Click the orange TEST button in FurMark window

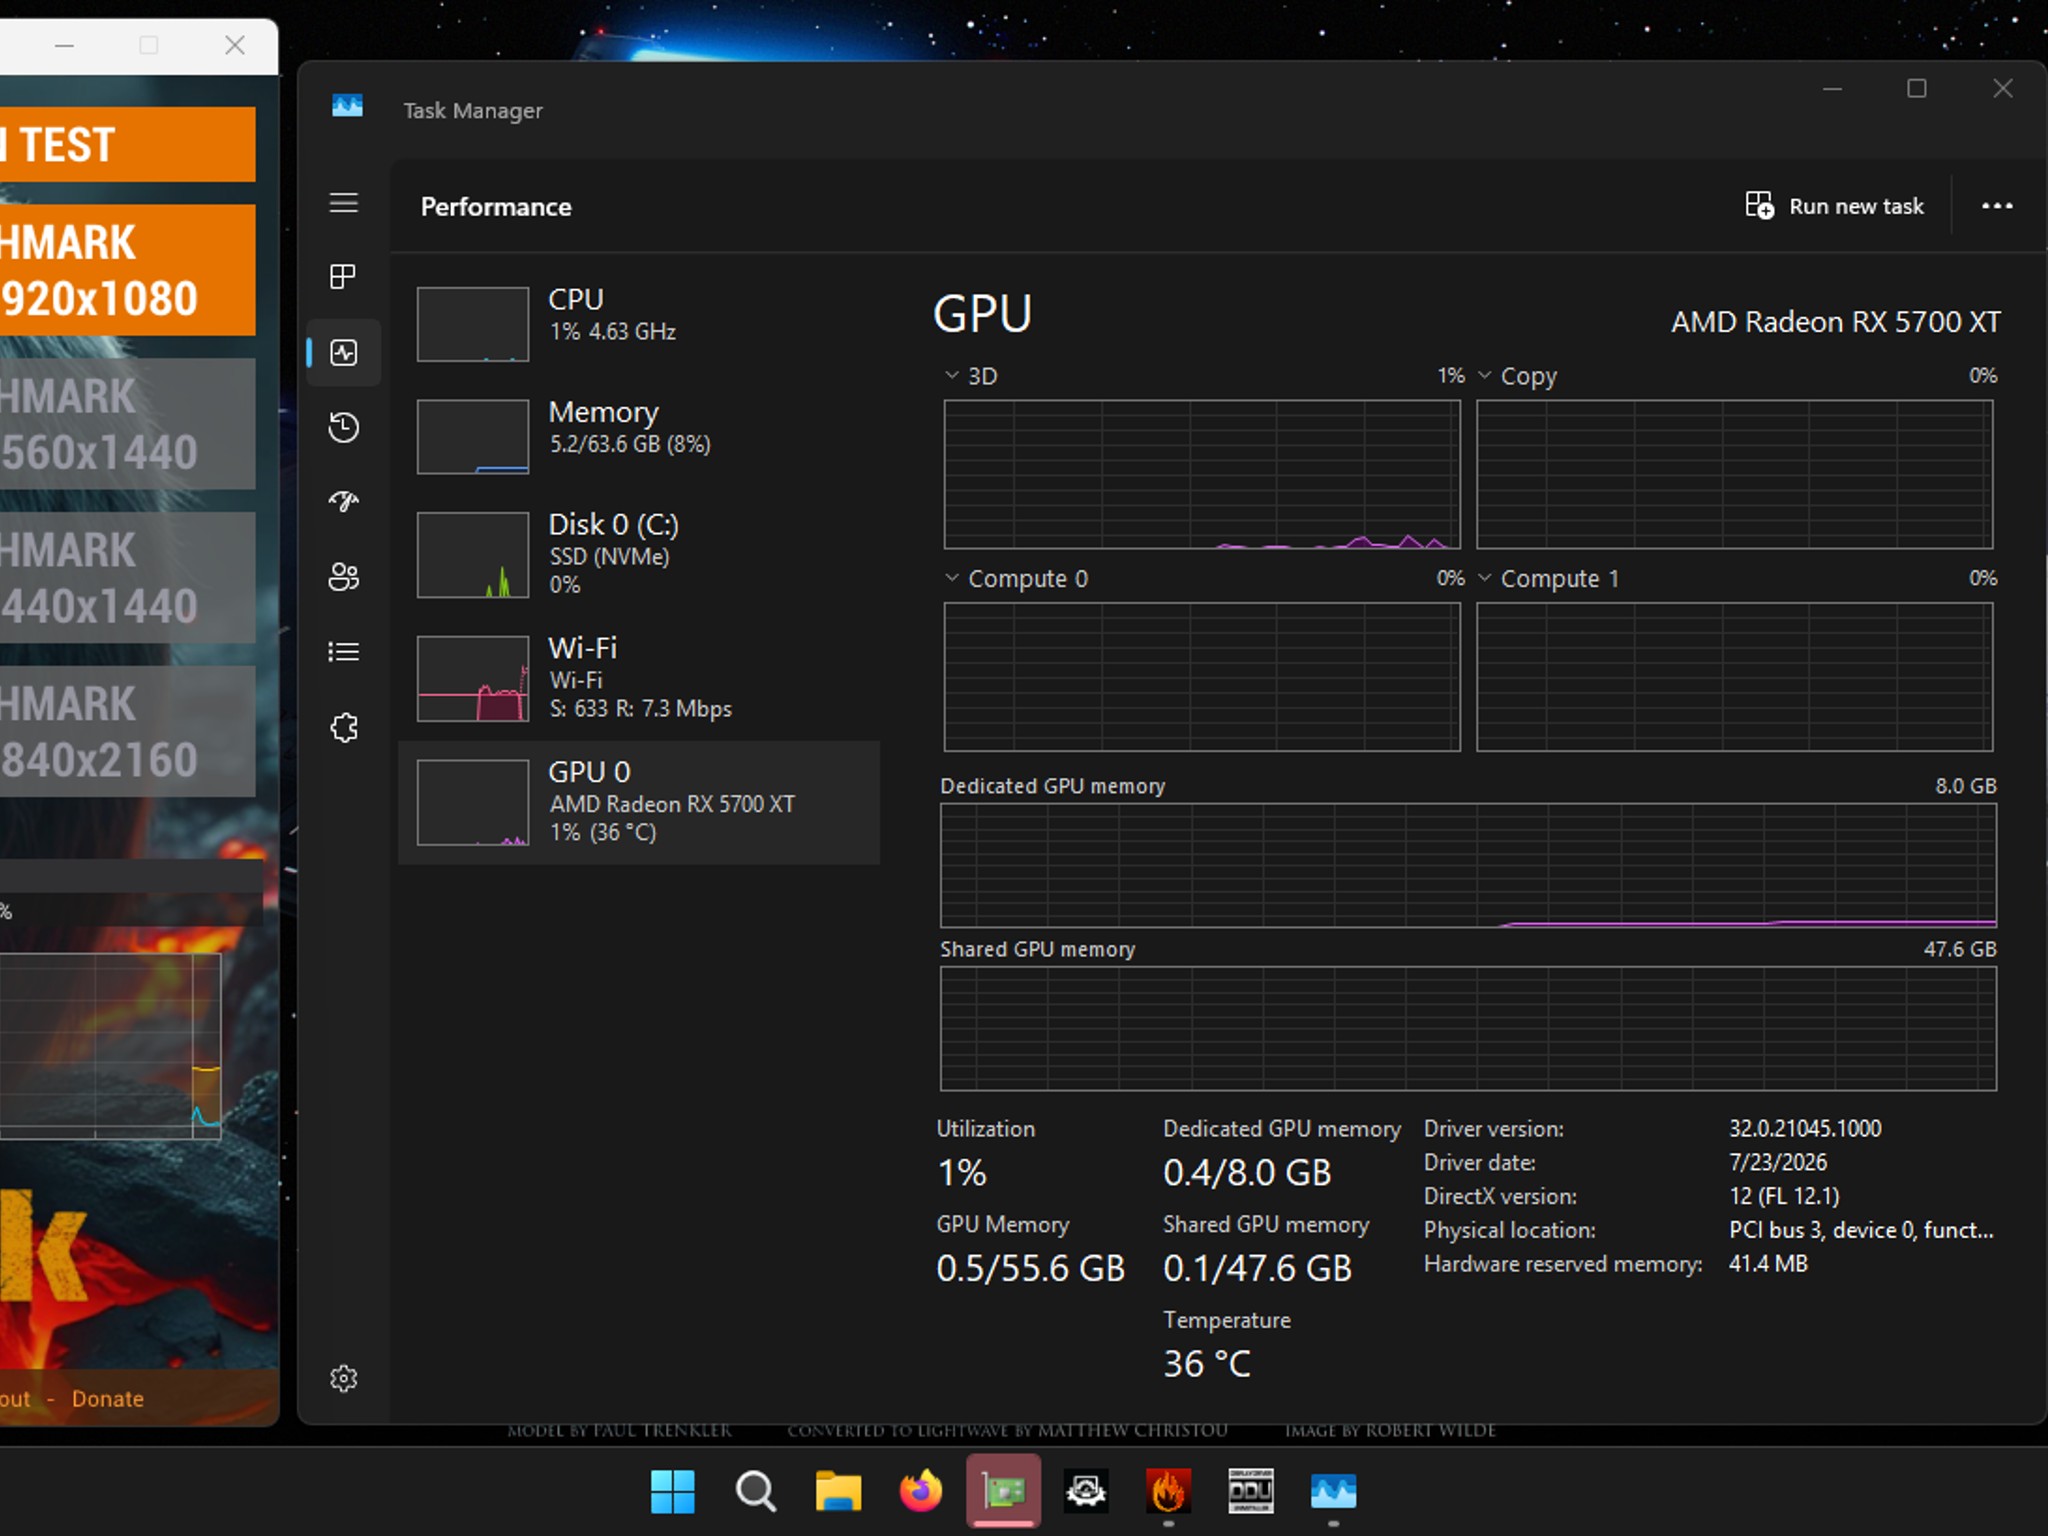(x=127, y=144)
